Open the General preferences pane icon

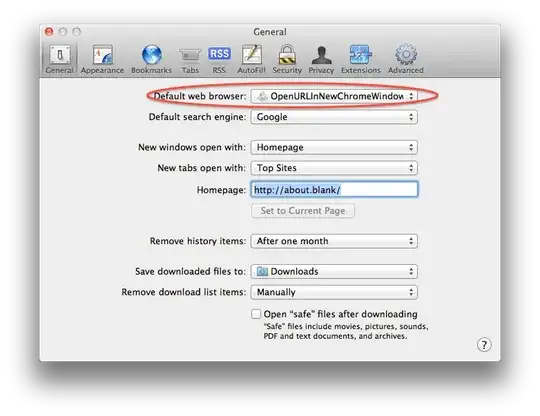(60, 55)
